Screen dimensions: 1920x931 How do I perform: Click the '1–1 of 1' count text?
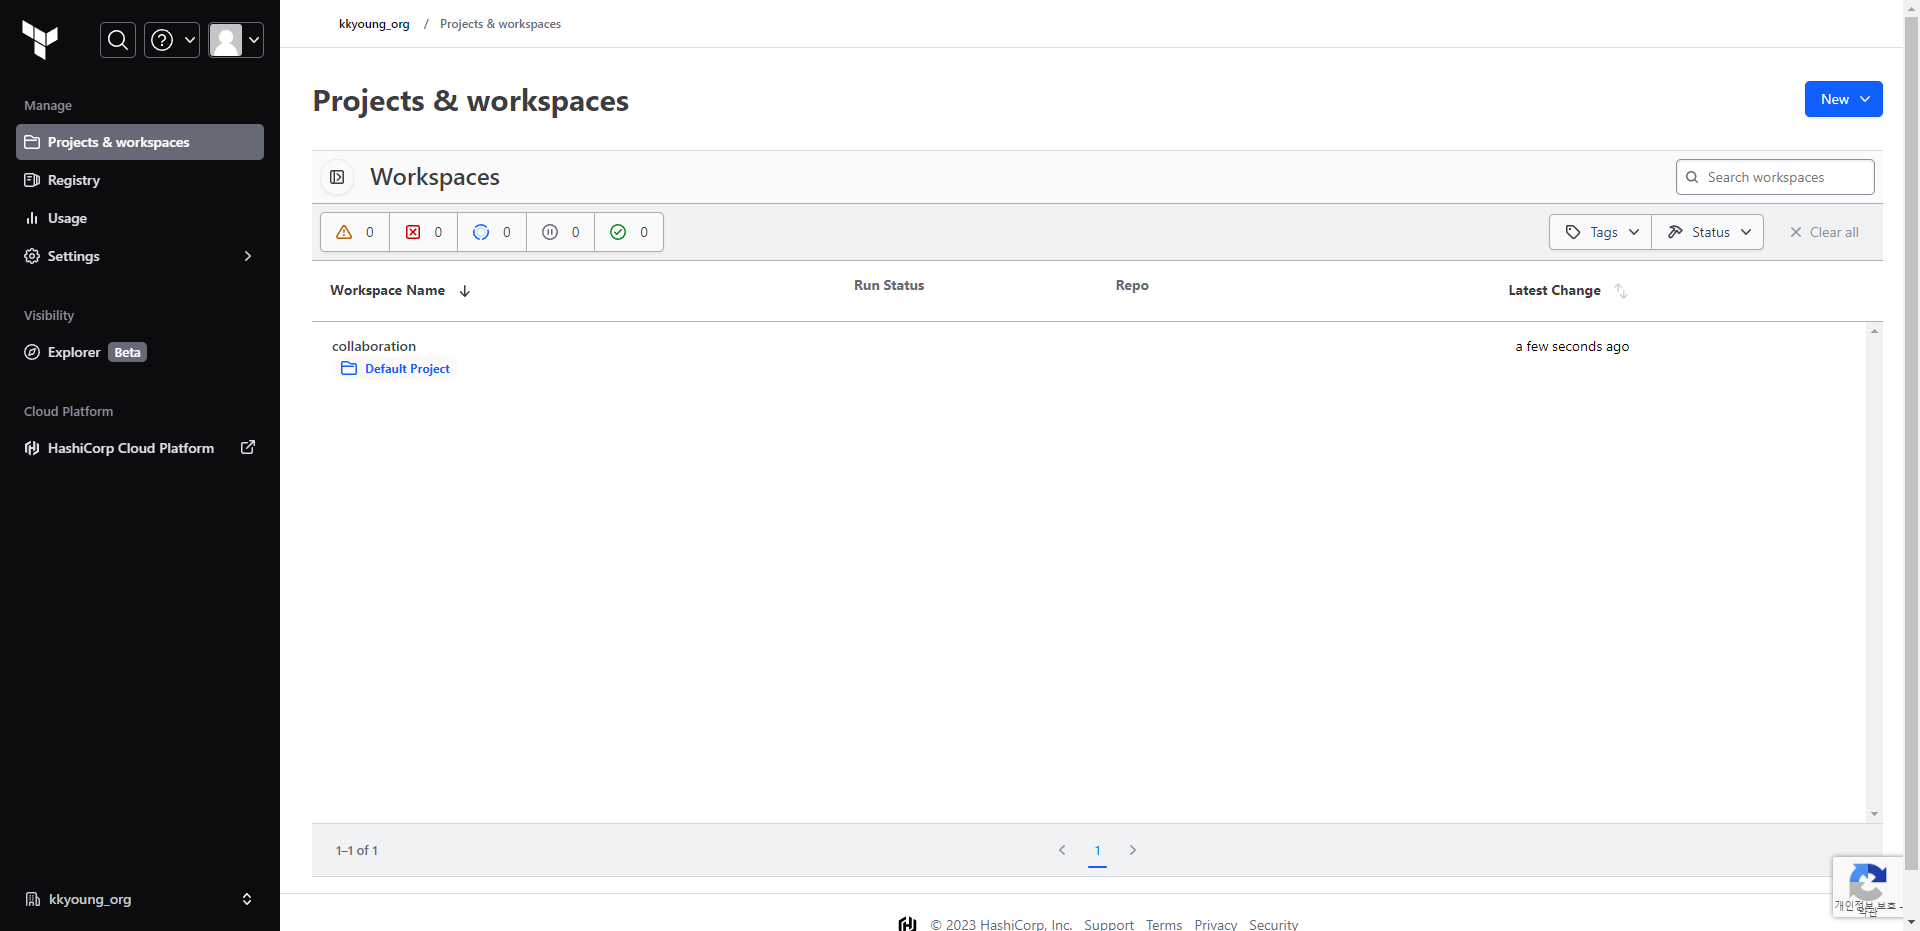357,850
